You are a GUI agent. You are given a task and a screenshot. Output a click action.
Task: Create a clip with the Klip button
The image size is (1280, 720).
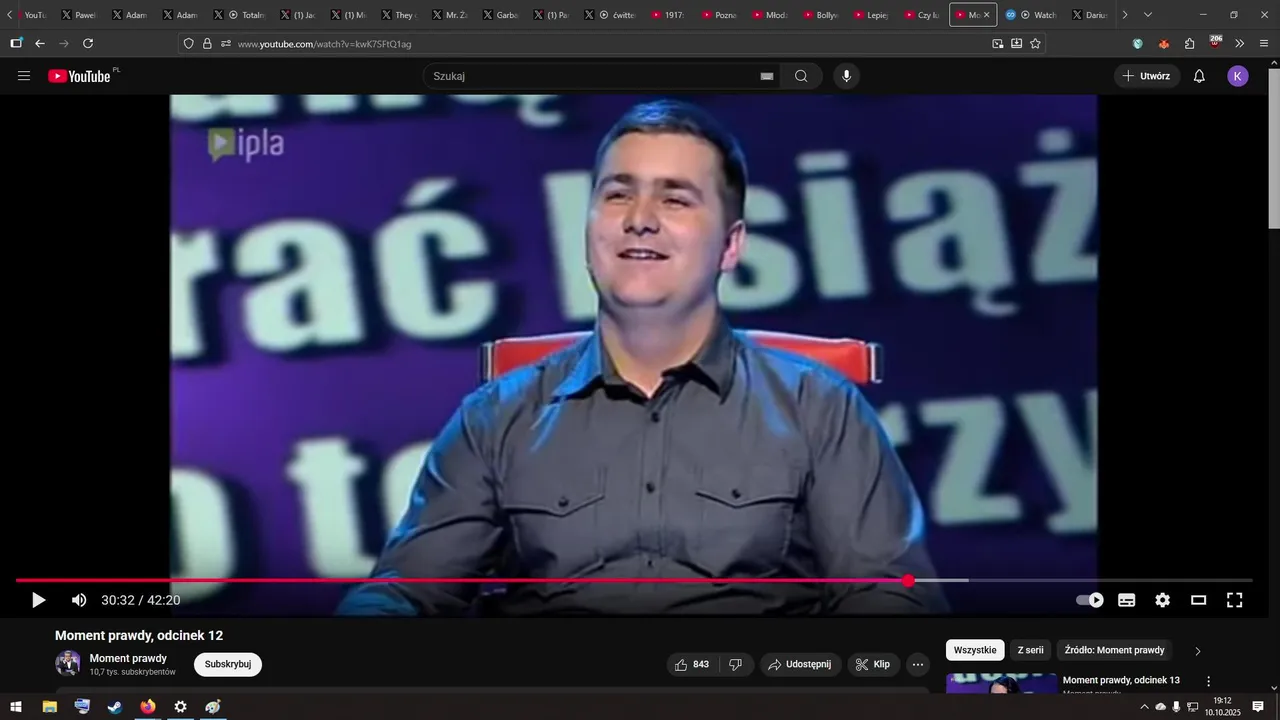[873, 664]
